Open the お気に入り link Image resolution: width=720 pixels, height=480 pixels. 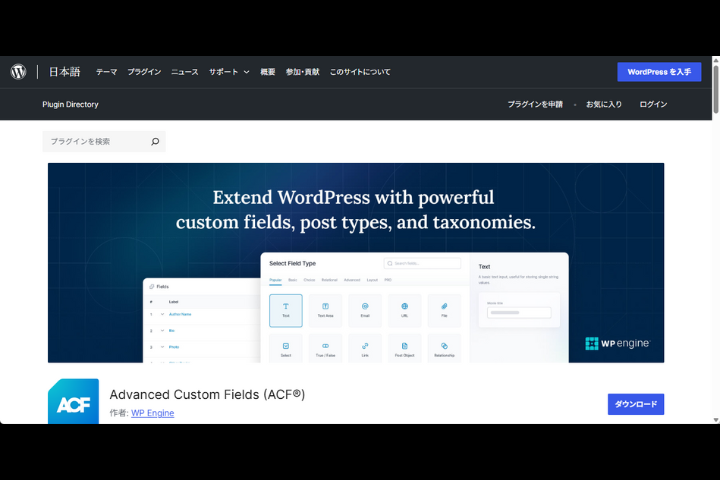(x=604, y=104)
